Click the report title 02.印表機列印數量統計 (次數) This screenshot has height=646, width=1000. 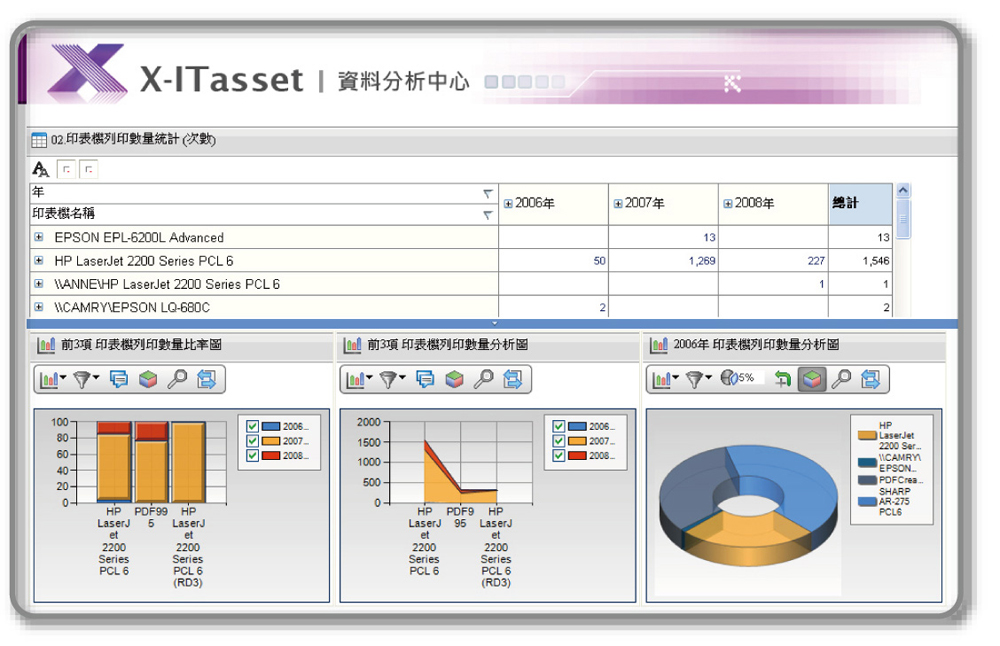[x=133, y=140]
